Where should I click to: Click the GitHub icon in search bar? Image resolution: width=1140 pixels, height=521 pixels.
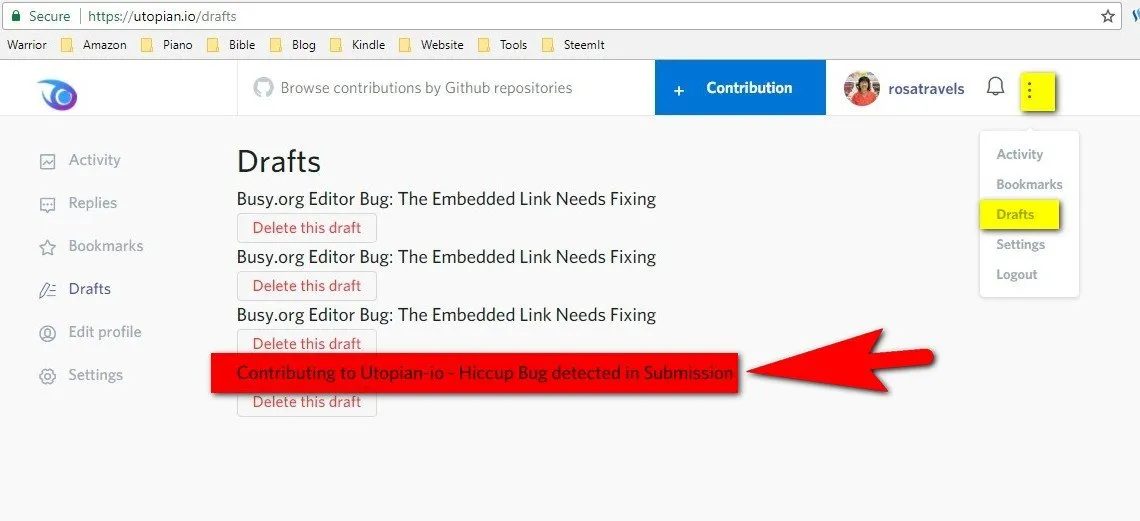pyautogui.click(x=262, y=88)
